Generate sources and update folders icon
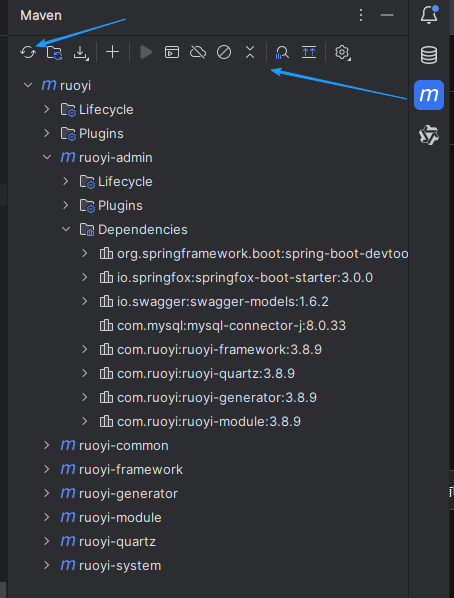Image resolution: width=454 pixels, height=598 pixels. tap(54, 52)
